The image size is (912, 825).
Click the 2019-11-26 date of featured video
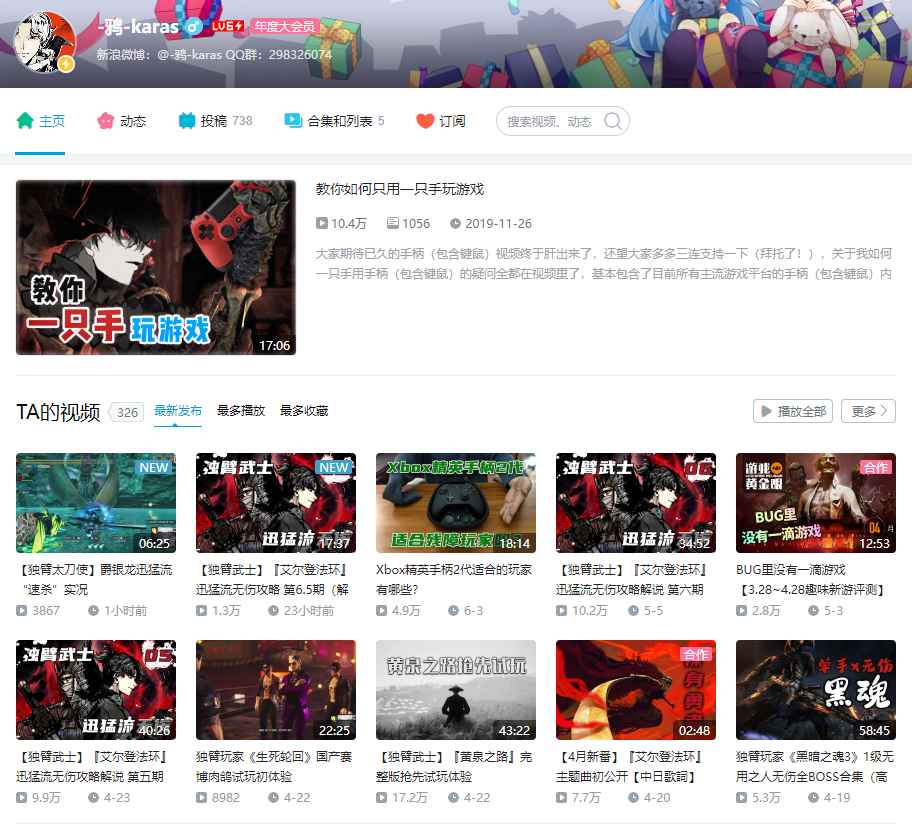pyautogui.click(x=498, y=224)
